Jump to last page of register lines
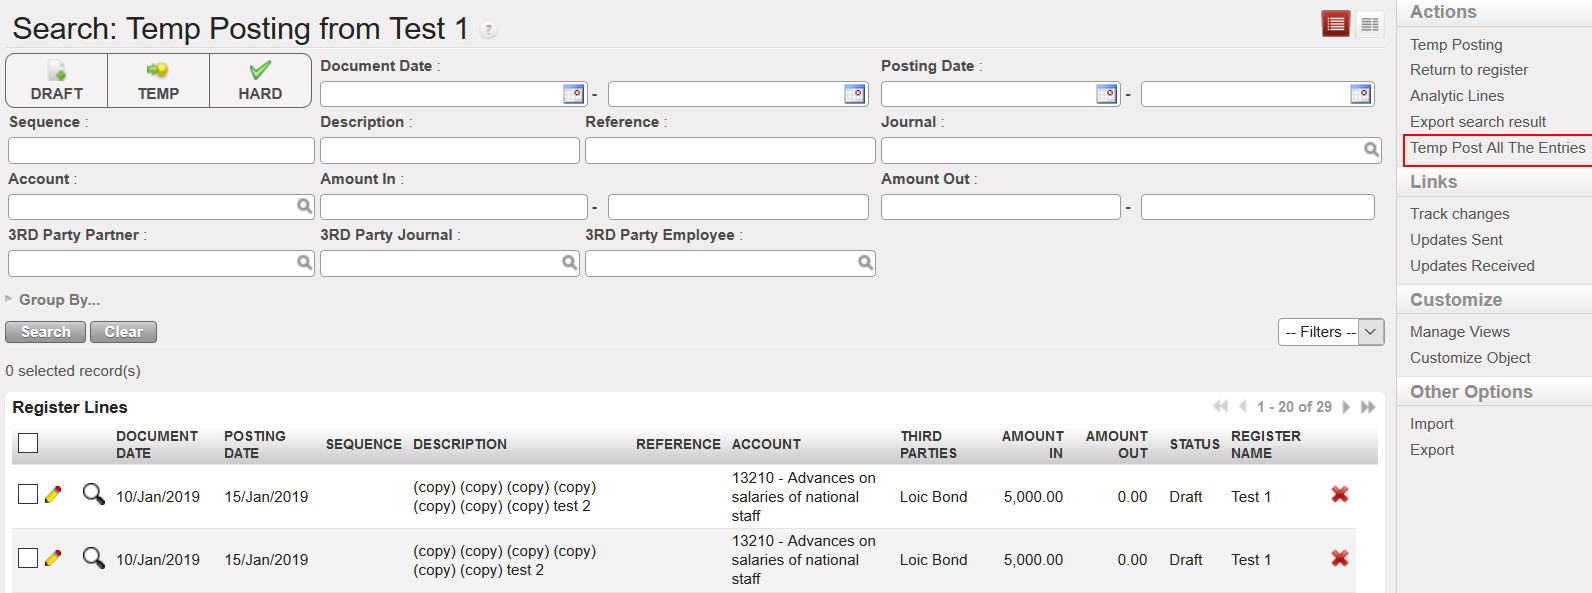 [1368, 407]
